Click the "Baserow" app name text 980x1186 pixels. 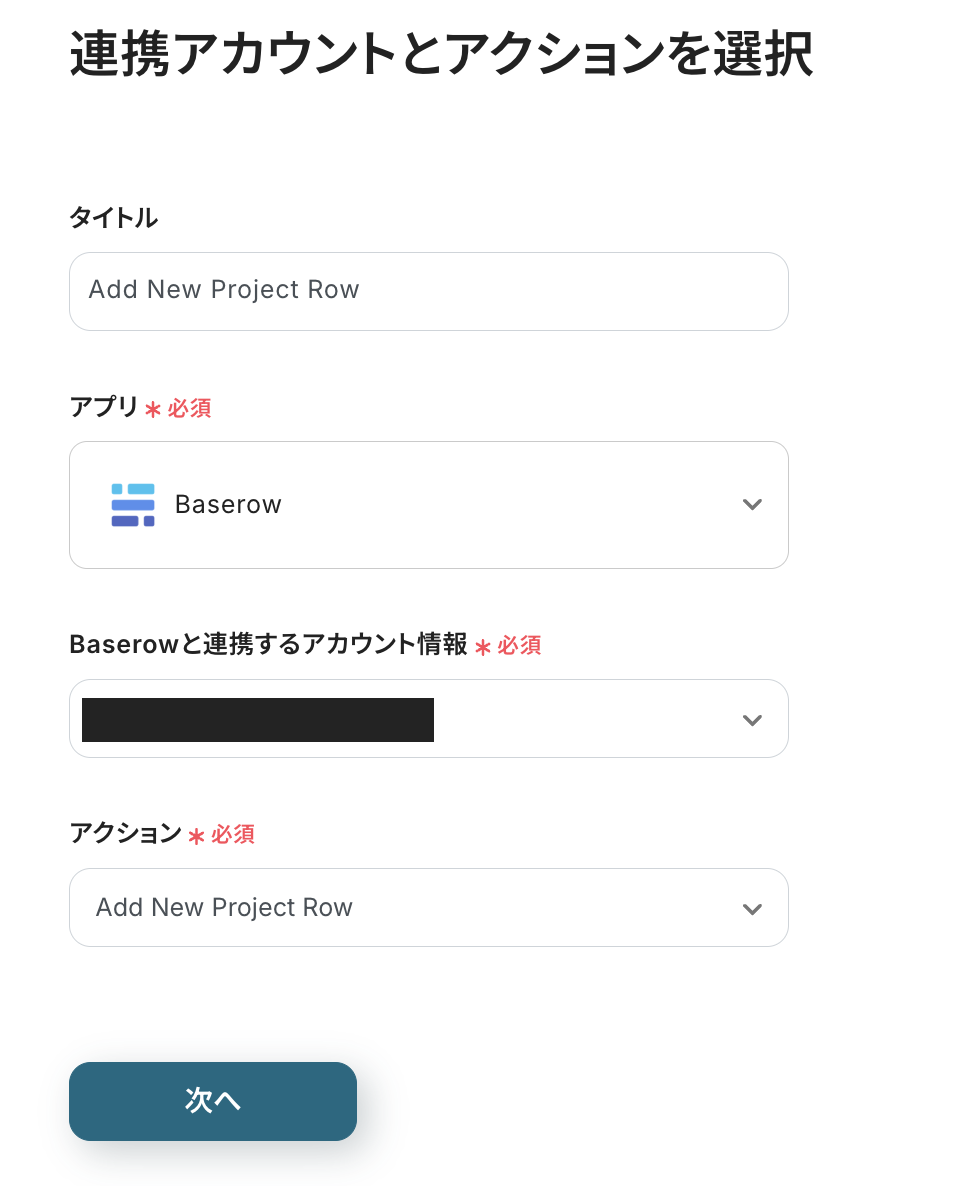click(x=228, y=505)
